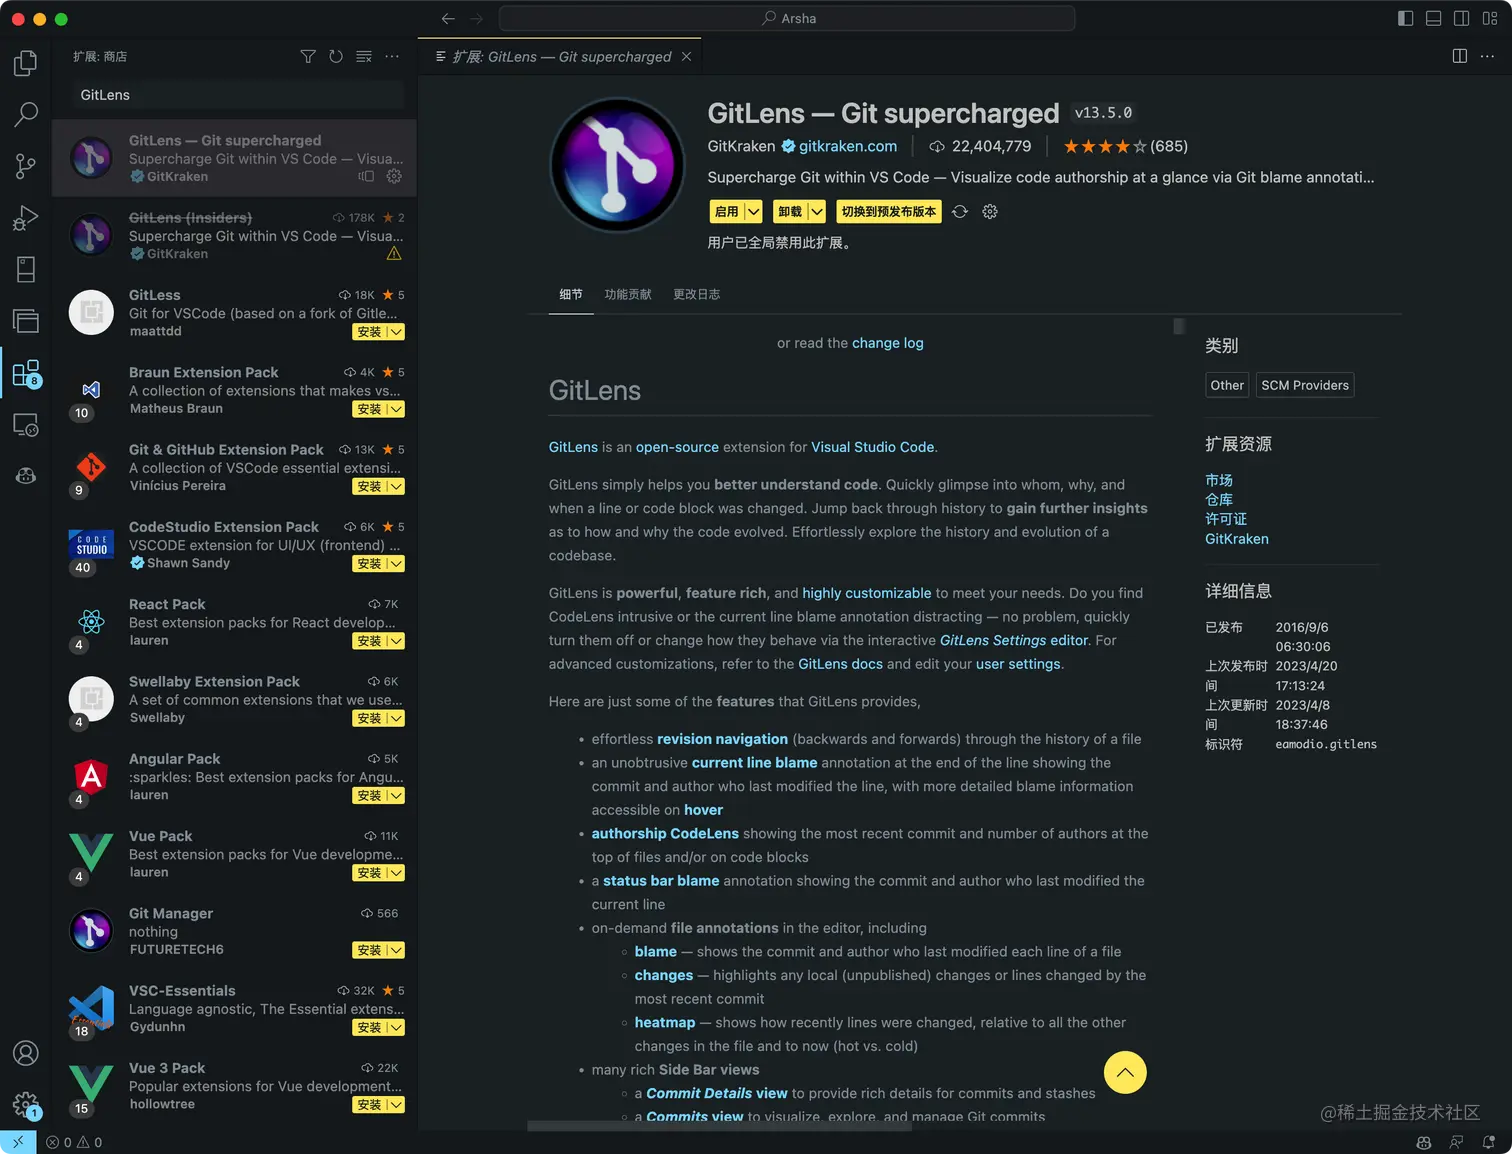The image size is (1512, 1154).
Task: Open errors and warnings status item
Action: point(75,1142)
